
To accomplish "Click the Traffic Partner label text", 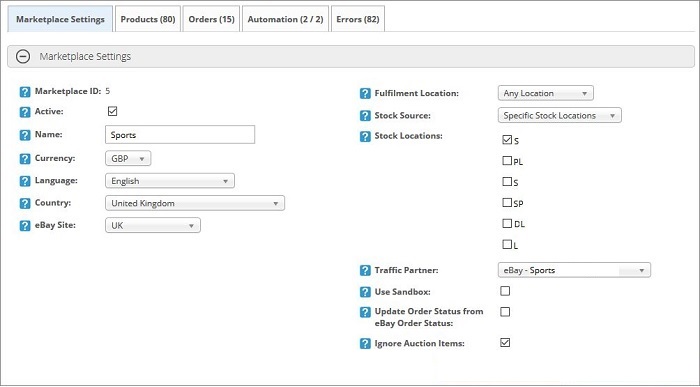I will [406, 270].
